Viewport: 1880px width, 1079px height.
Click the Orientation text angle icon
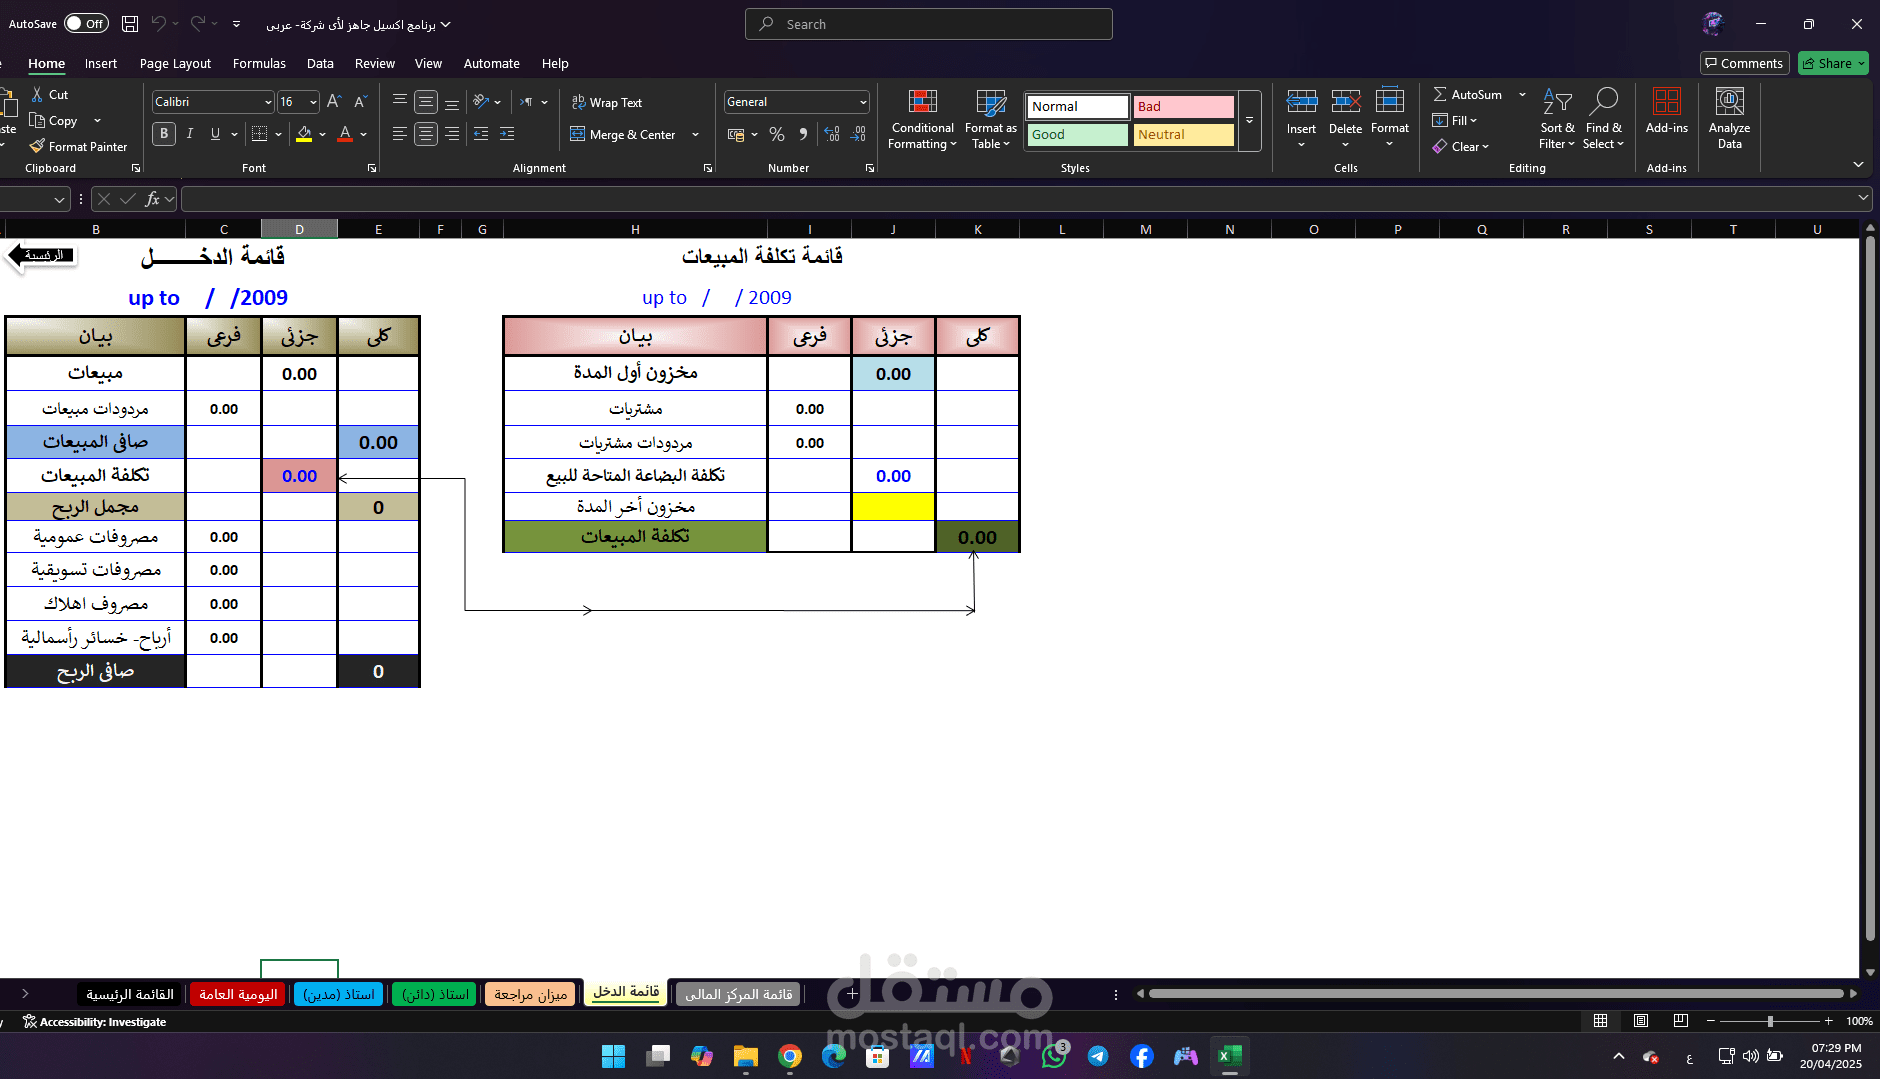(482, 102)
